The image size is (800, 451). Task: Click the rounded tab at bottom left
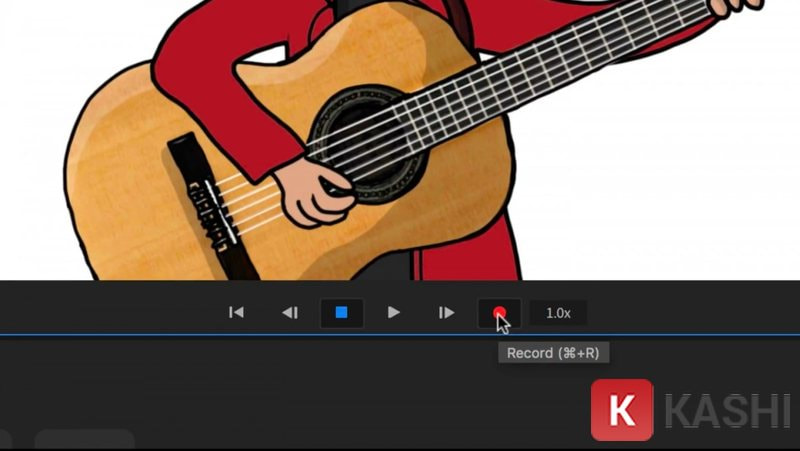click(x=85, y=441)
